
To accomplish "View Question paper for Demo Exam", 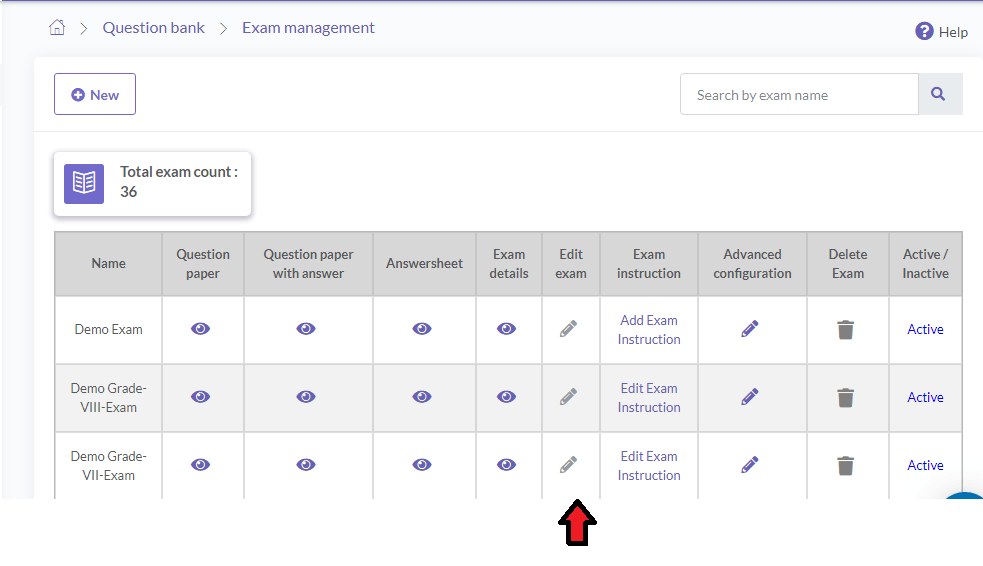I will tap(201, 329).
